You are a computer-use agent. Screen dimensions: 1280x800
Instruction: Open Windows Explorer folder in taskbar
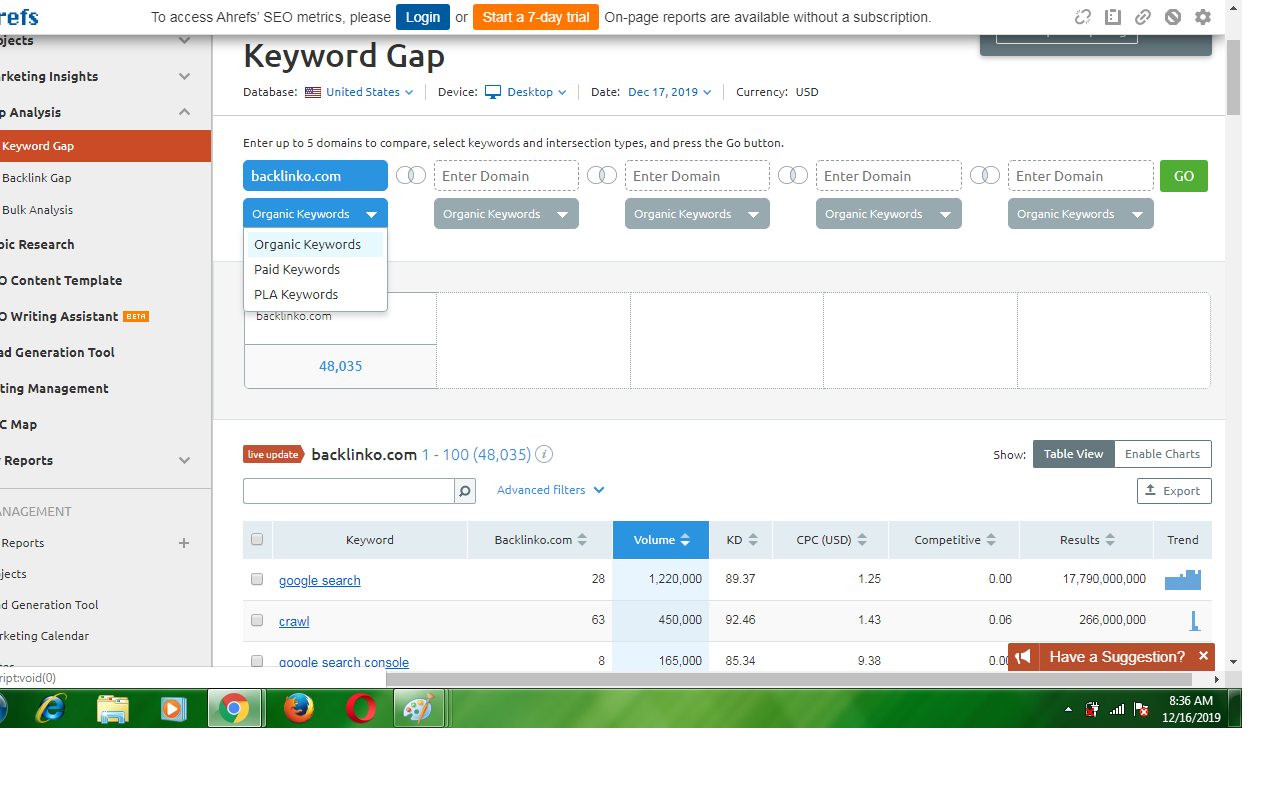coord(112,709)
